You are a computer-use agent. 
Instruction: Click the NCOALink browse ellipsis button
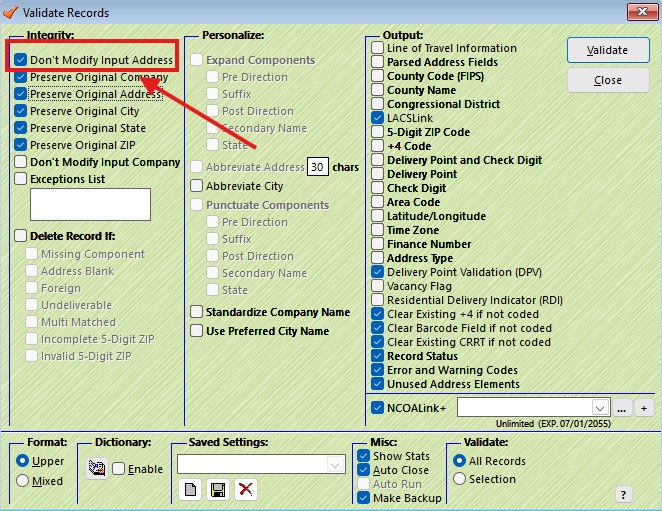pyautogui.click(x=621, y=408)
